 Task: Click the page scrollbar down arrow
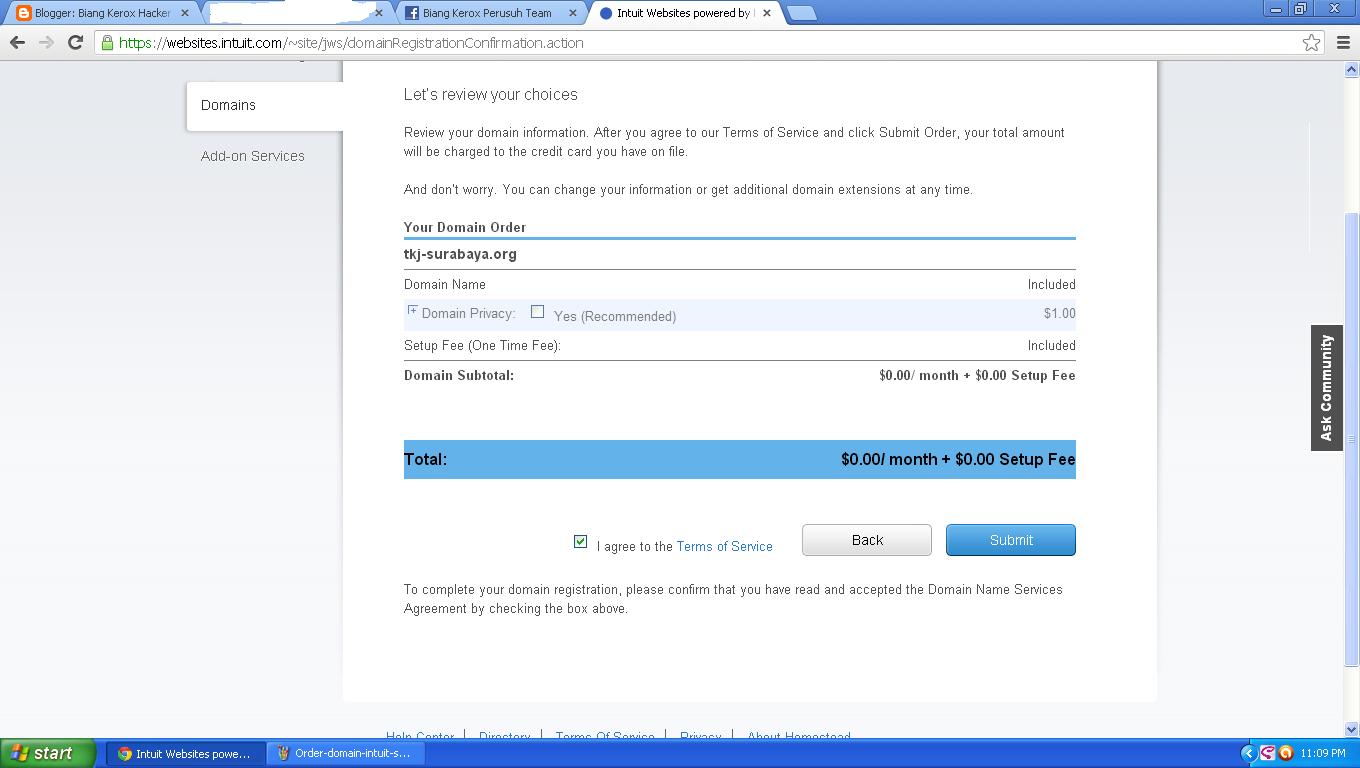pyautogui.click(x=1351, y=729)
